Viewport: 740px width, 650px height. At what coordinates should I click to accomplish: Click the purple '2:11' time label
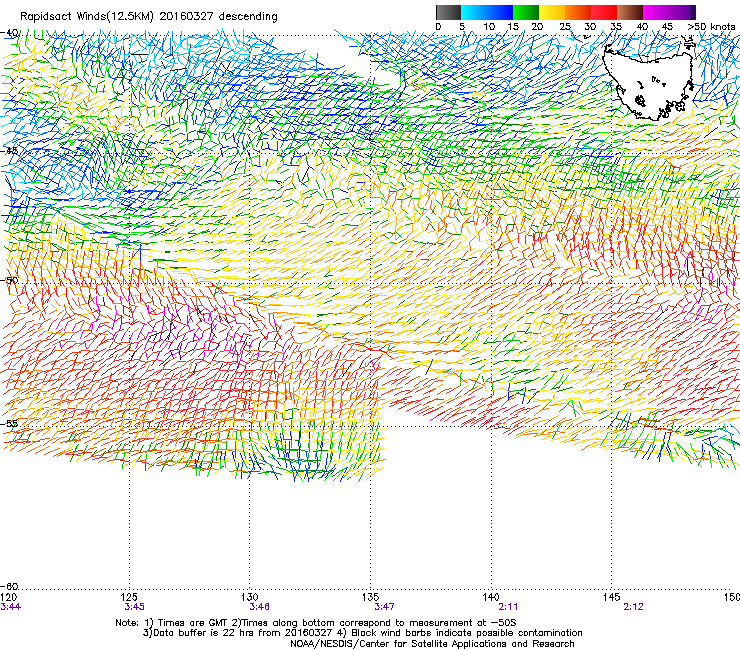click(508, 607)
